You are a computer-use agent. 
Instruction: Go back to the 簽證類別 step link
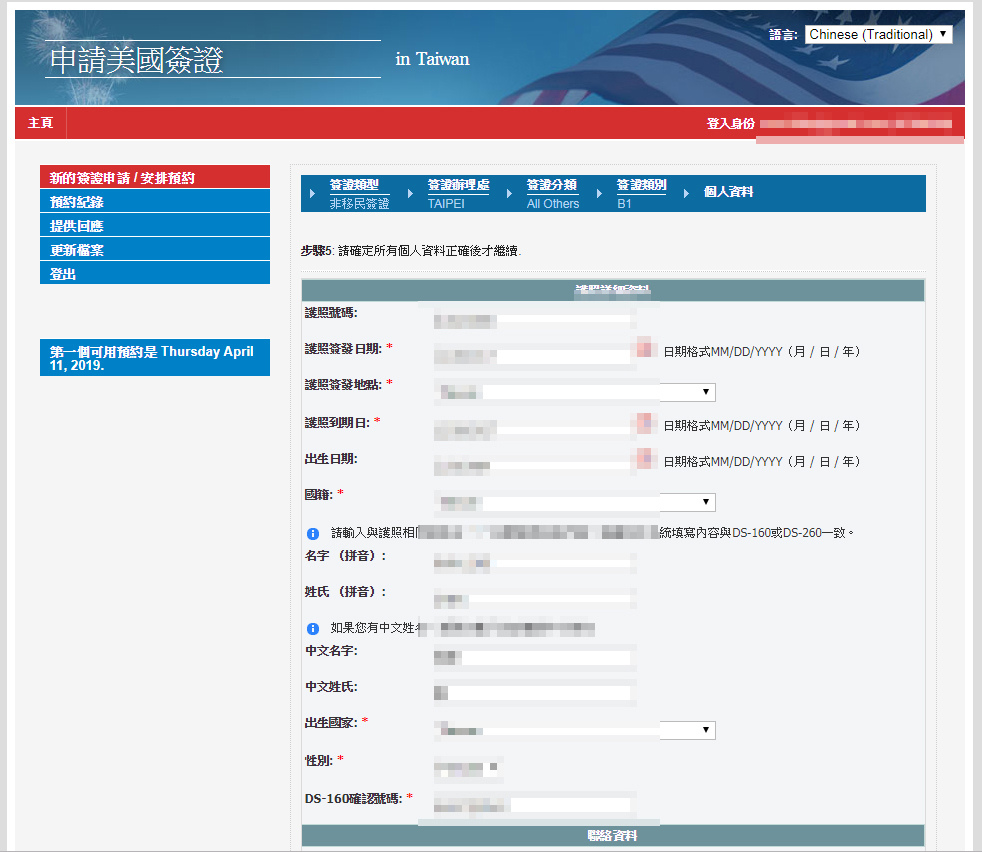641,185
